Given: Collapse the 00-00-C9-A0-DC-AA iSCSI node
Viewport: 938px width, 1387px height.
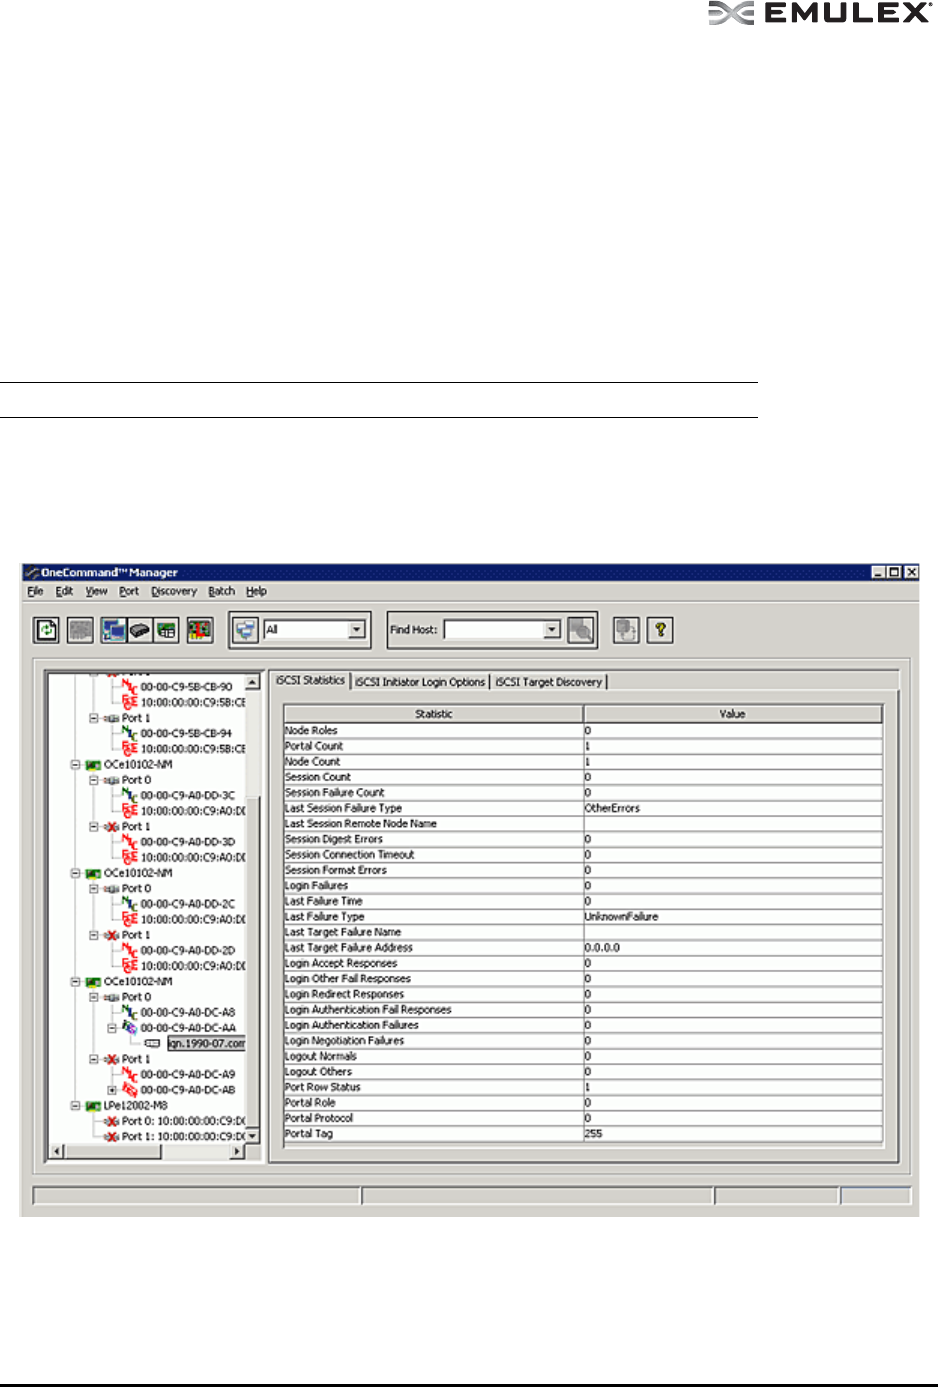Looking at the screenshot, I should click(x=113, y=1028).
